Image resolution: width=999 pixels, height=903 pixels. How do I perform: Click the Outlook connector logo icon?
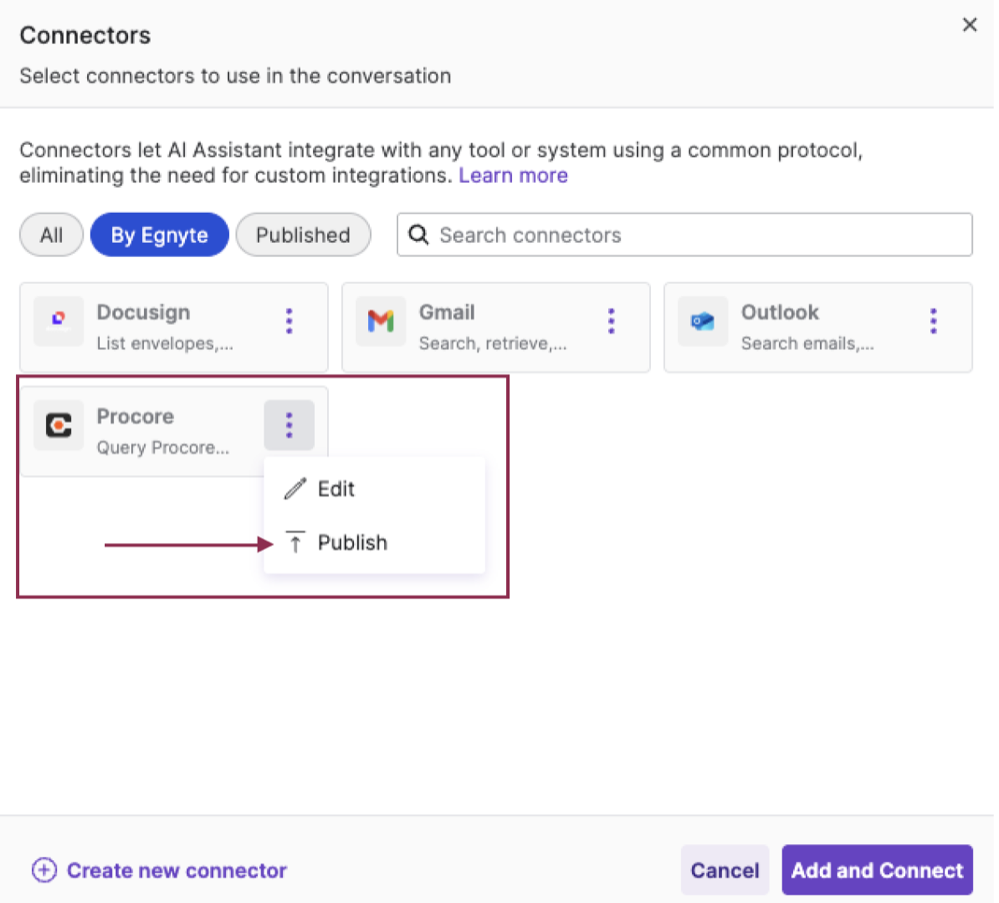702,321
